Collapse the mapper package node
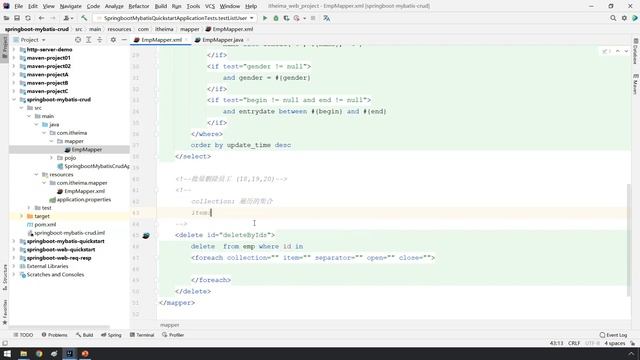This screenshot has height=360, width=640. (x=51, y=141)
